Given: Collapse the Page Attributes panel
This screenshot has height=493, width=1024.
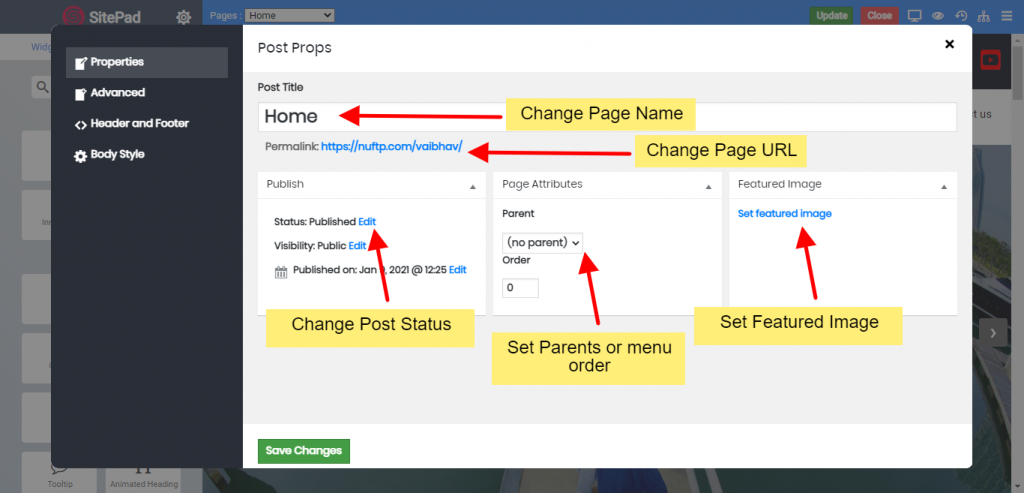Looking at the screenshot, I should pyautogui.click(x=708, y=186).
